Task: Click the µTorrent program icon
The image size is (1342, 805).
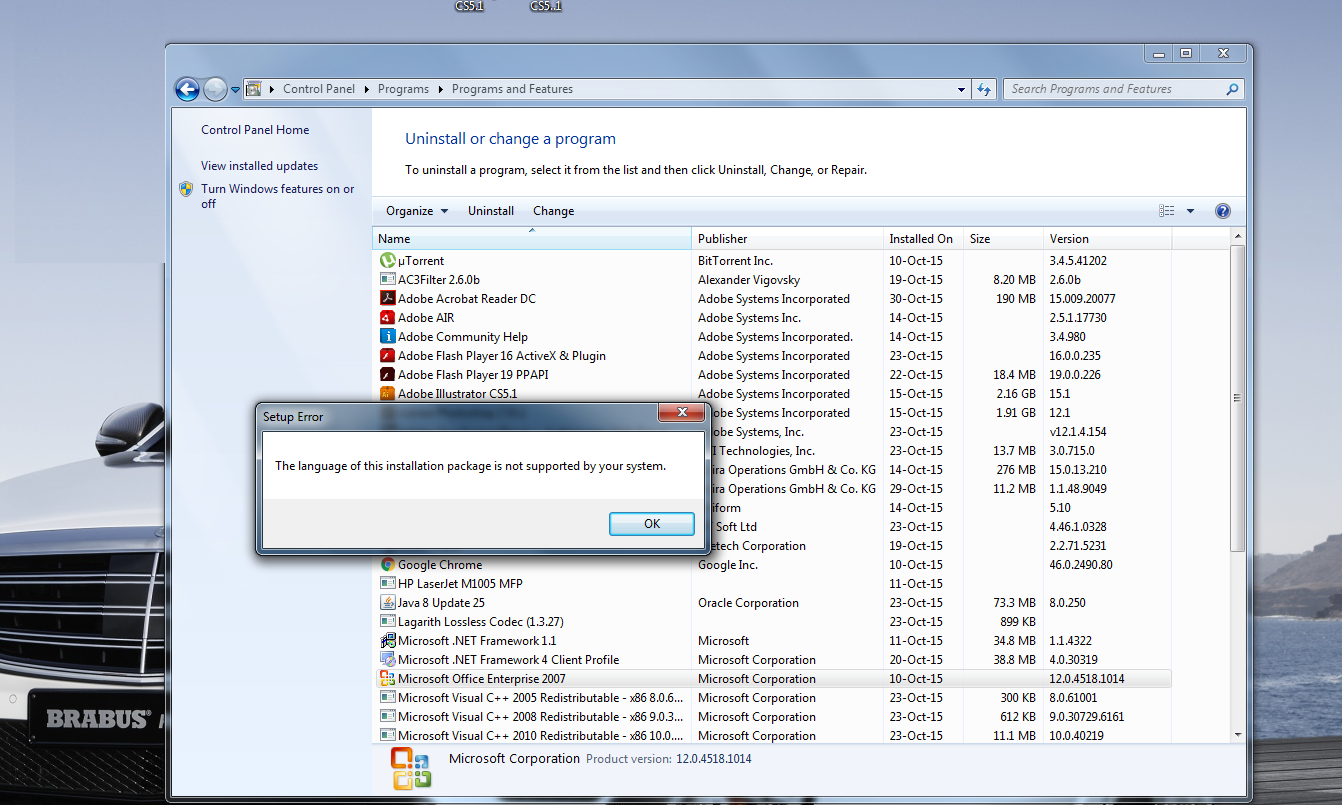Action: click(388, 261)
